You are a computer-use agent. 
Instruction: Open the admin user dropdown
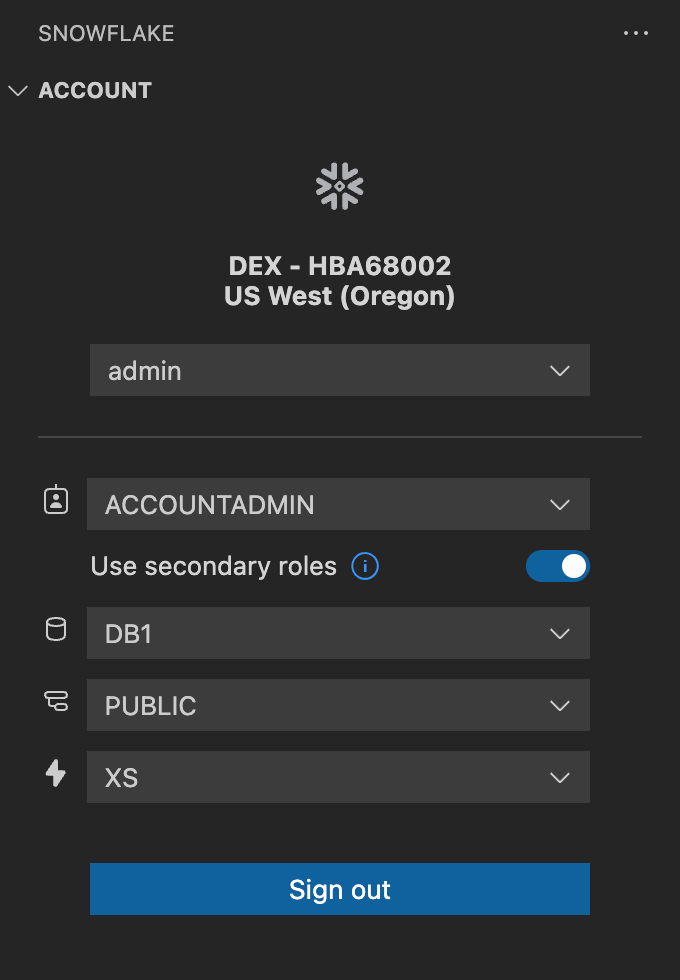click(x=339, y=370)
